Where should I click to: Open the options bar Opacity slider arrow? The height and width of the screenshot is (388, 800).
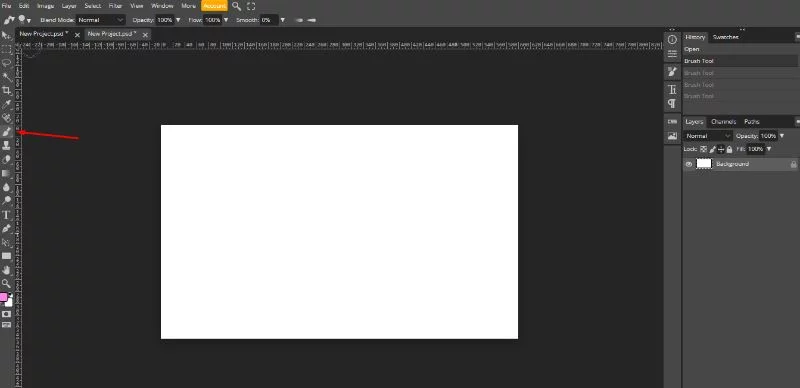(178, 20)
